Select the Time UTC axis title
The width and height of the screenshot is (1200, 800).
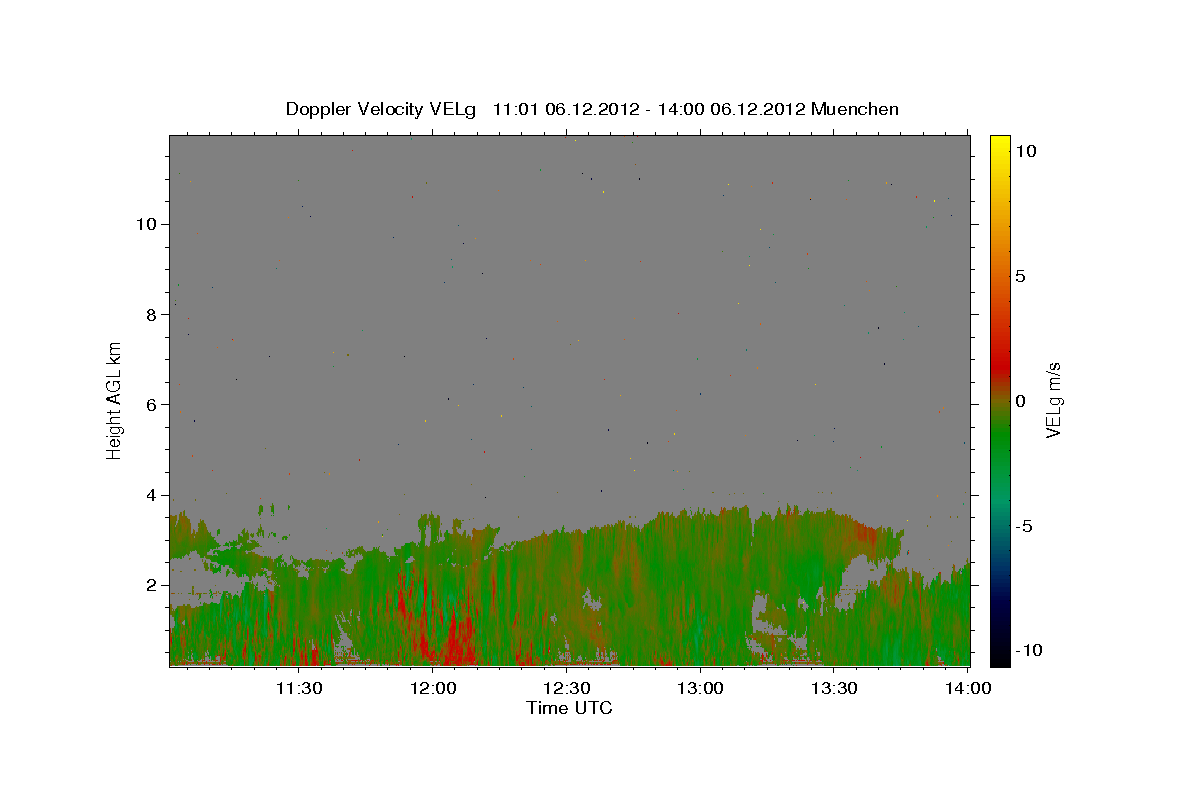pyautogui.click(x=569, y=708)
